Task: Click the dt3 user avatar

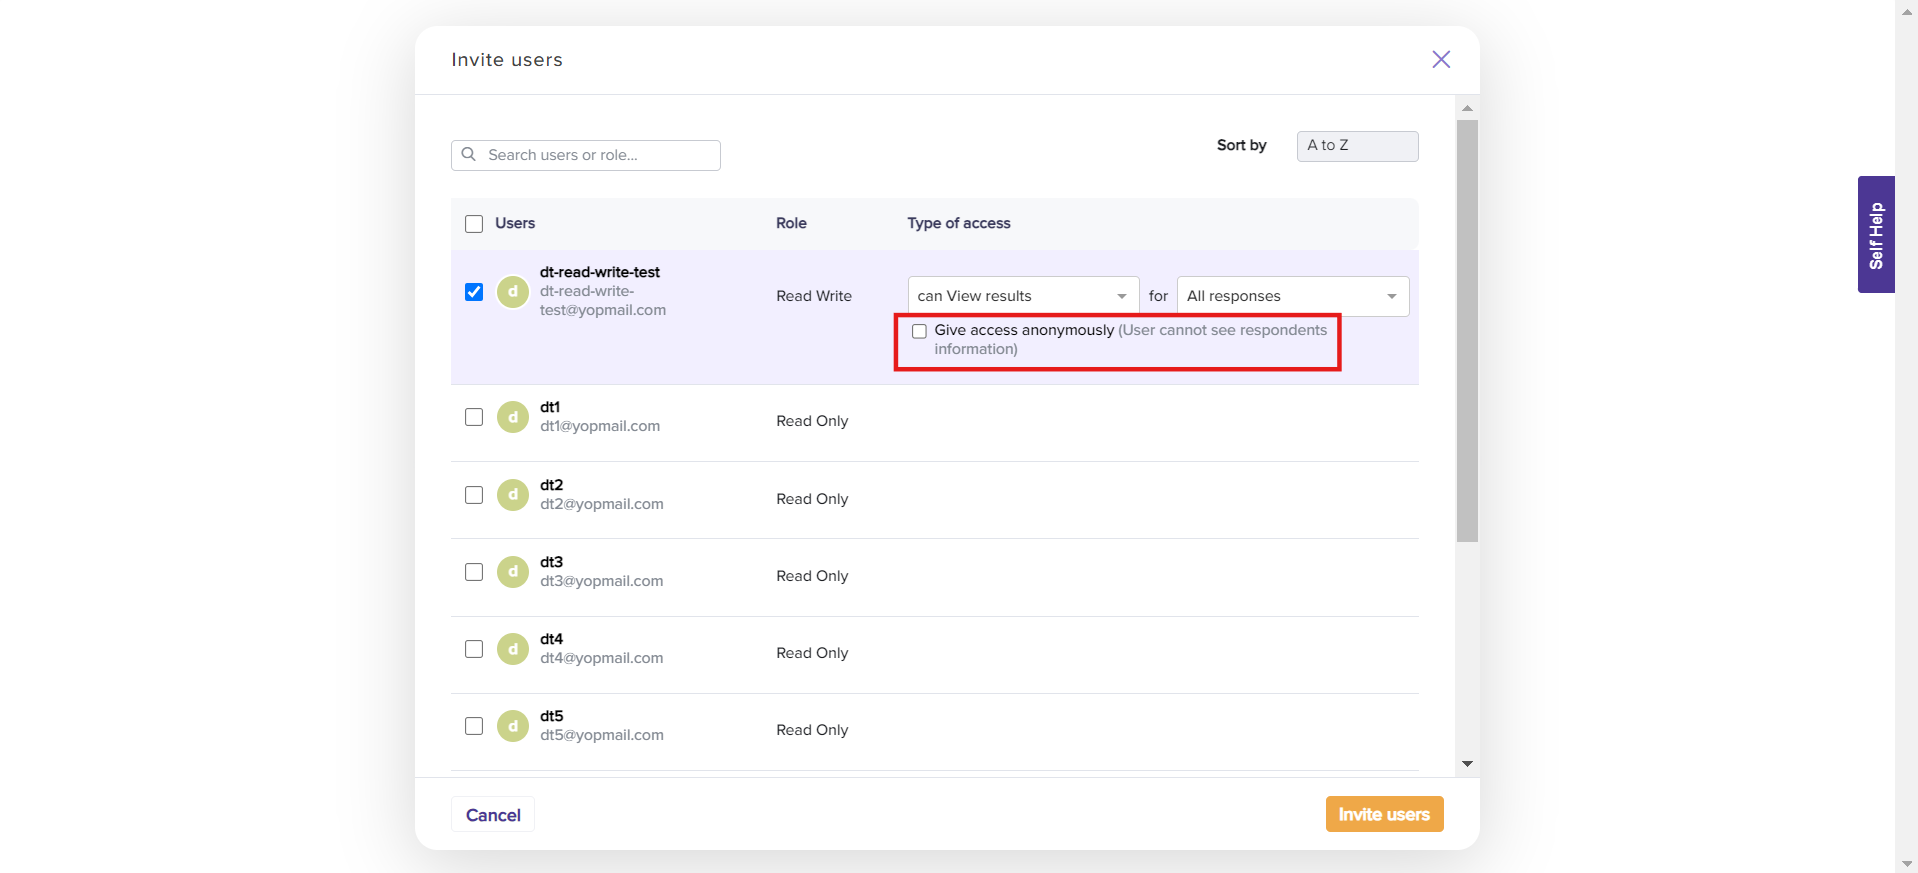Action: point(513,572)
